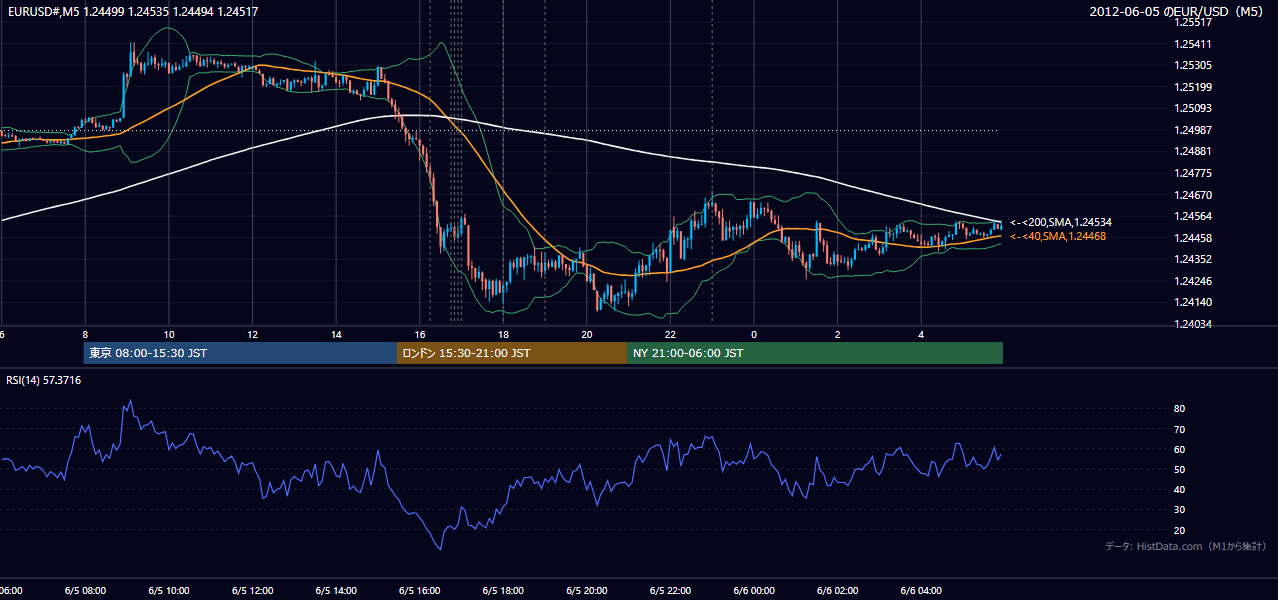Click the RSI scale value 60

[x=1179, y=449]
